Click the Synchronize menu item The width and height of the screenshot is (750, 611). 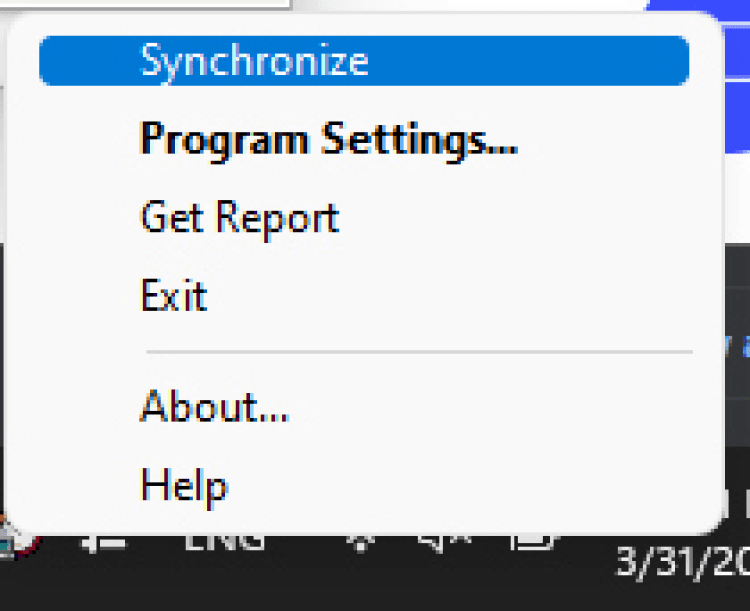coord(363,61)
